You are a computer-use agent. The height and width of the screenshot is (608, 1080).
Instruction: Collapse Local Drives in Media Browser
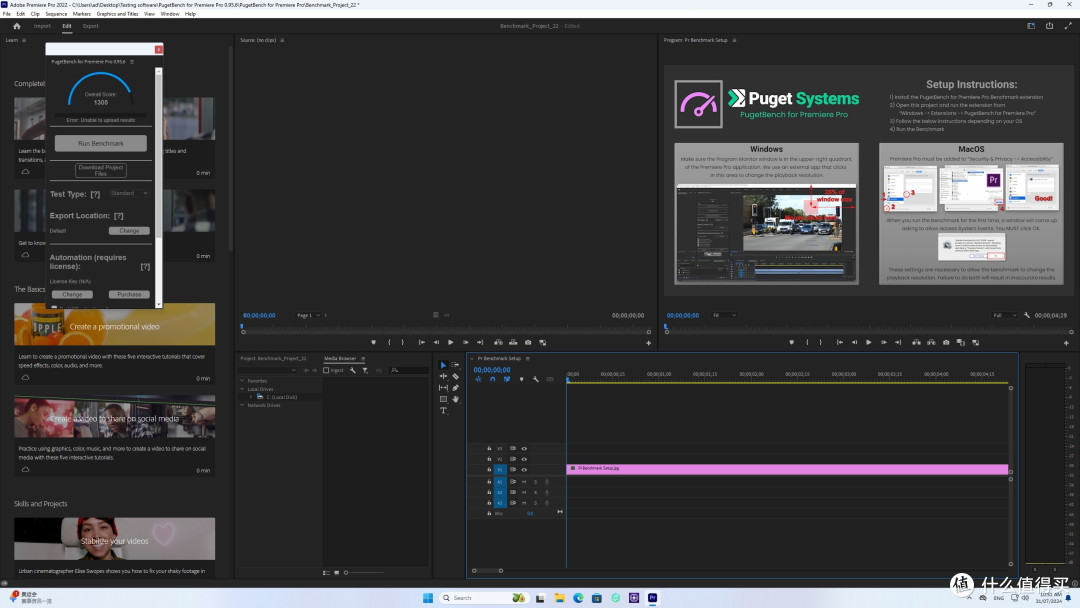point(242,389)
